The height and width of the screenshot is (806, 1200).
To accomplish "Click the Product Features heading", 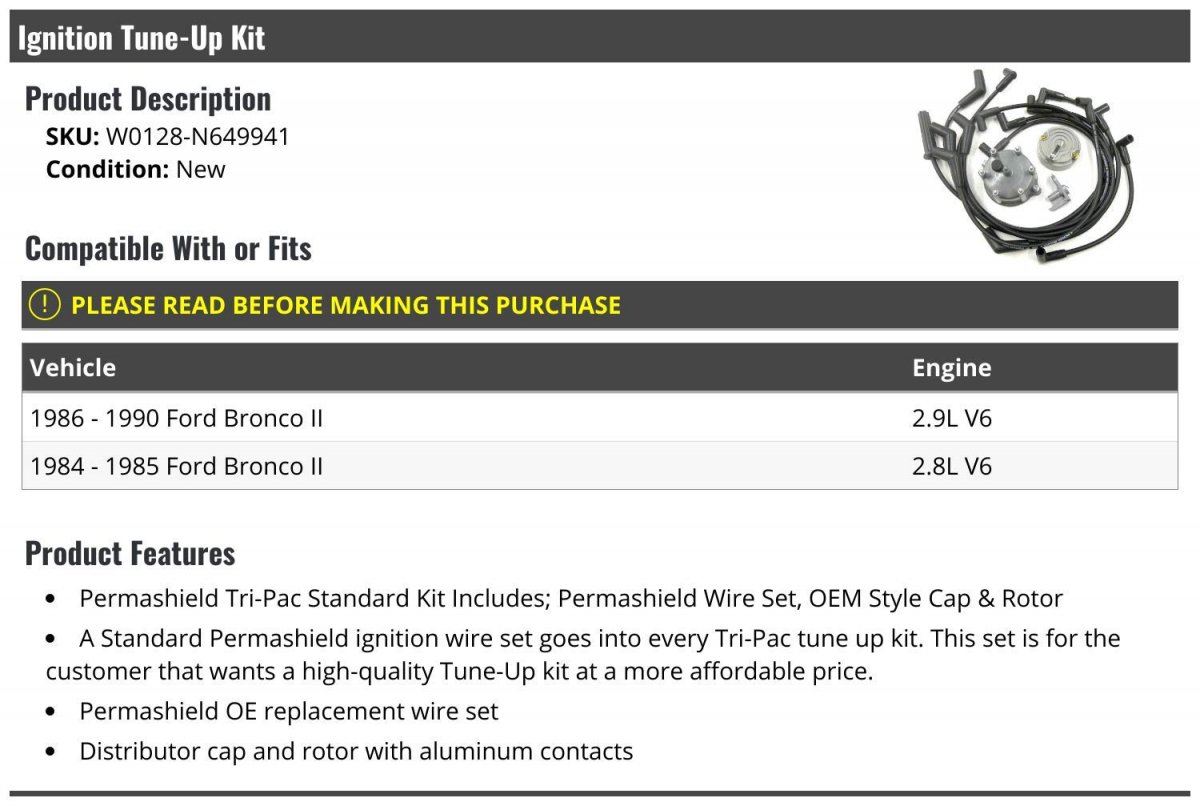I will tap(130, 553).
